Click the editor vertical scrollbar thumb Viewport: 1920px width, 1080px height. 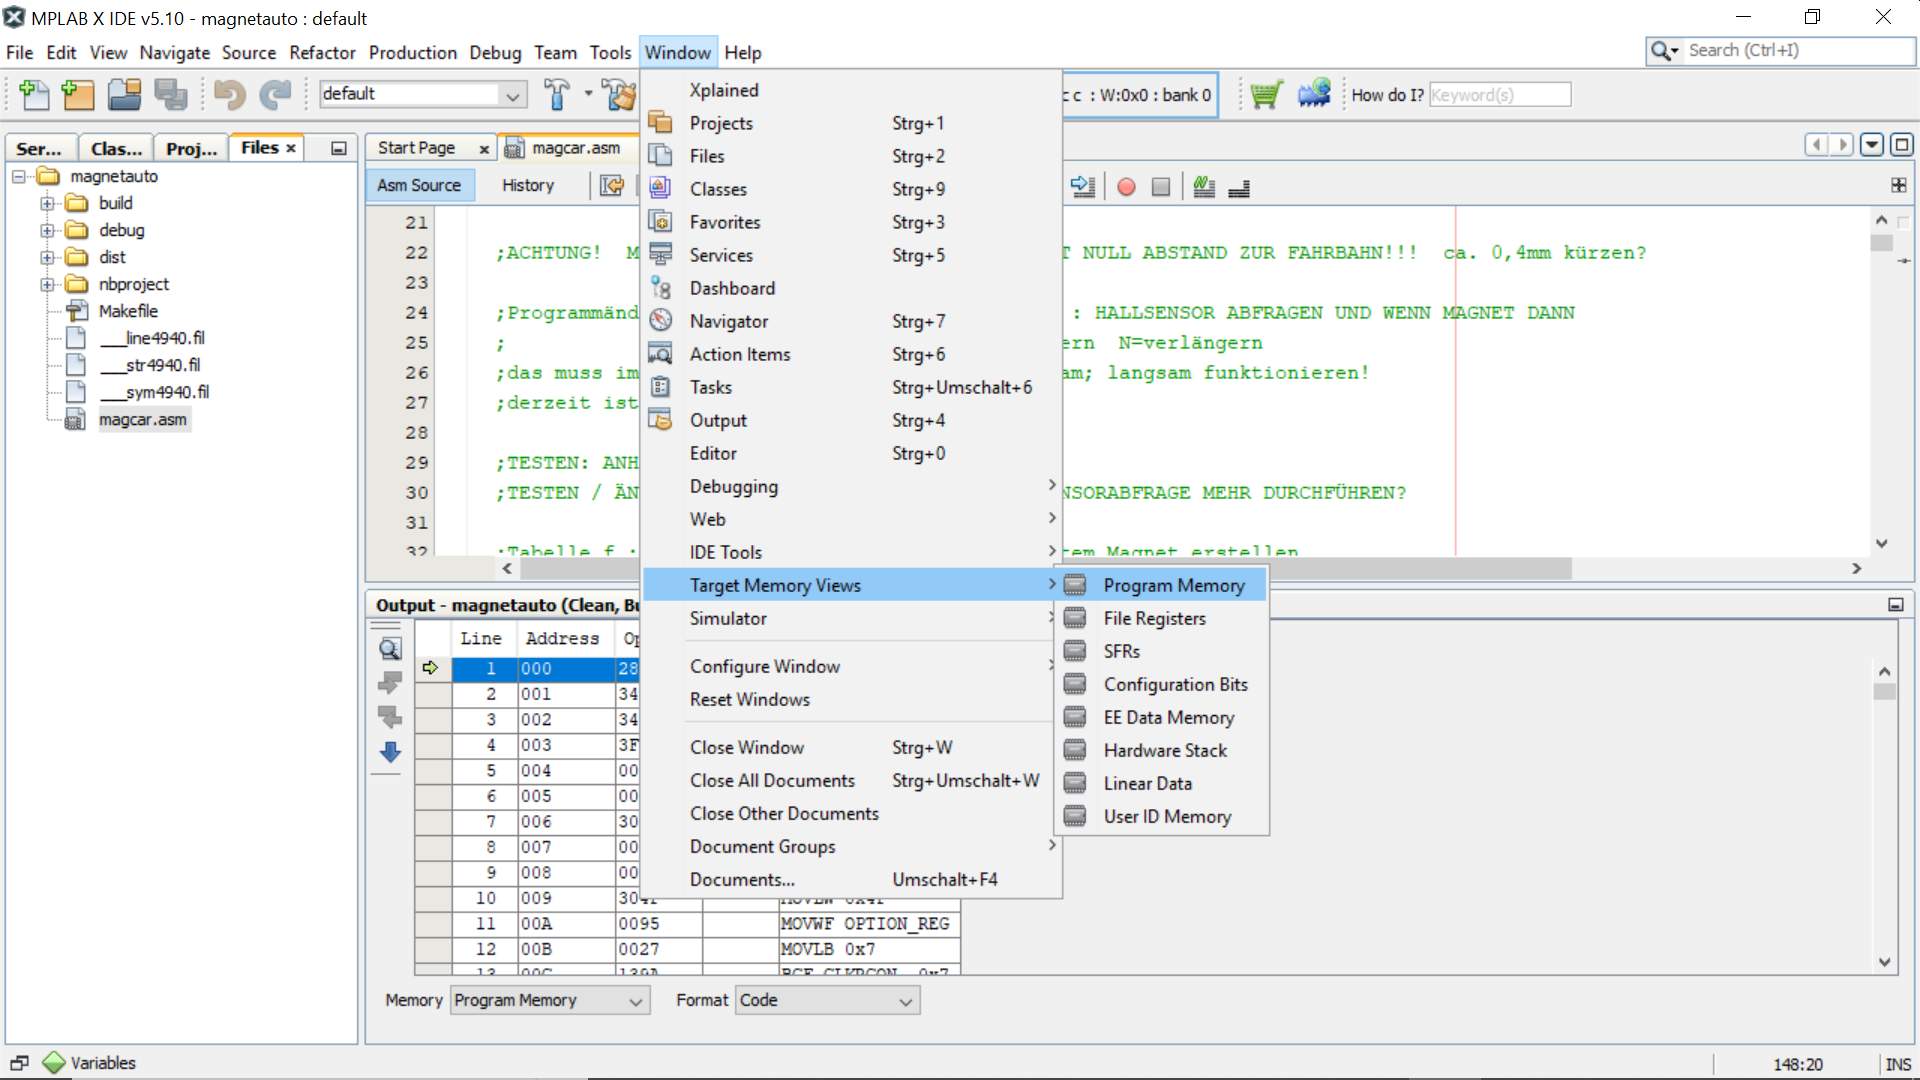1881,243
